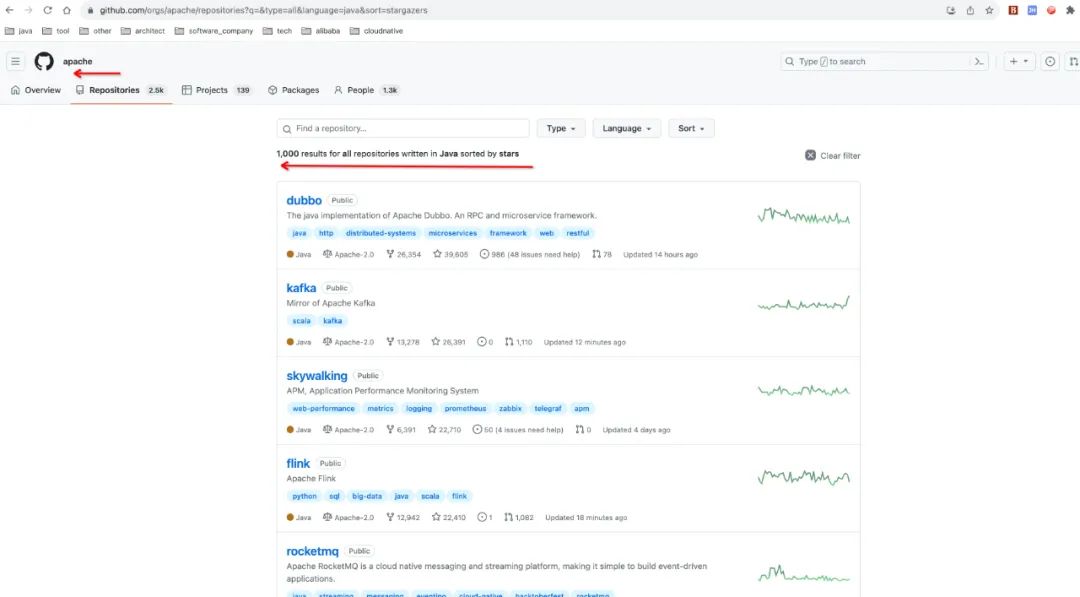
Task: Open the hamburger navigation menu
Action: (x=15, y=61)
